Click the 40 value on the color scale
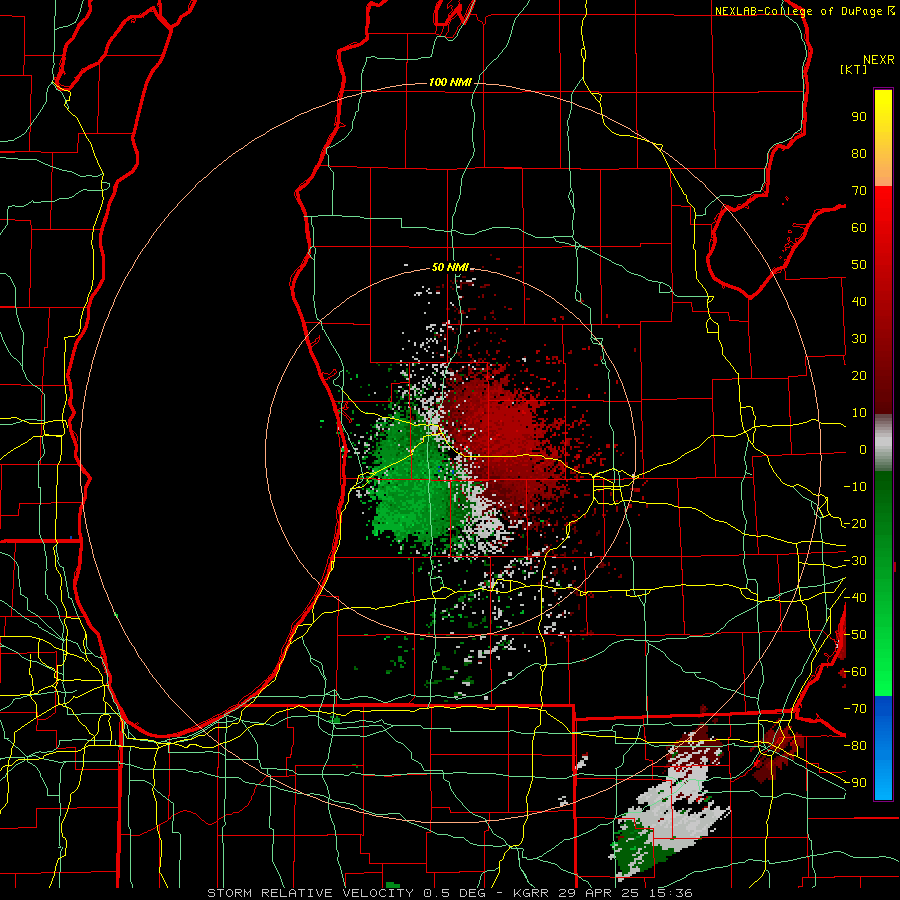The image size is (900, 900). click(859, 302)
